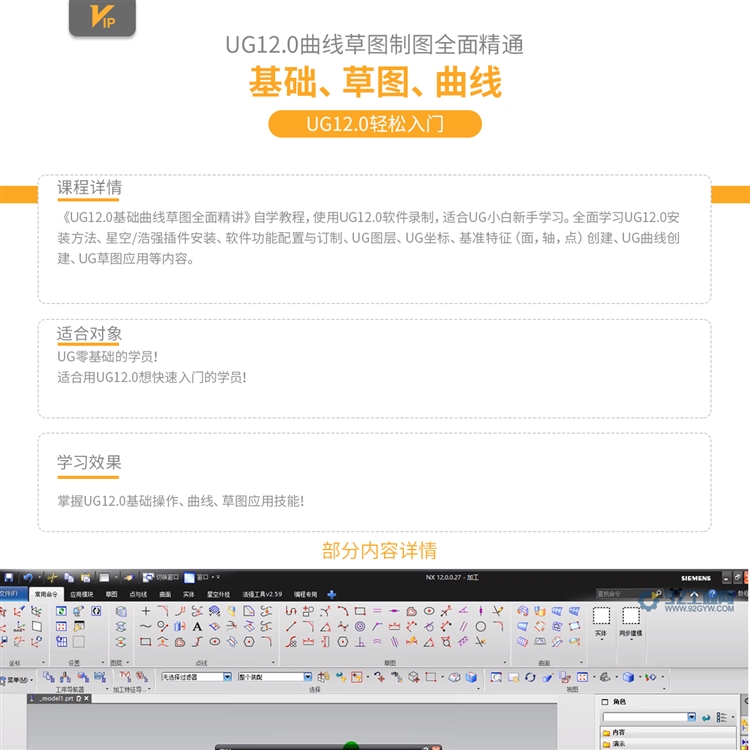The height and width of the screenshot is (750, 750).
Task: Click the blue plus add-tab button
Action: [331, 595]
